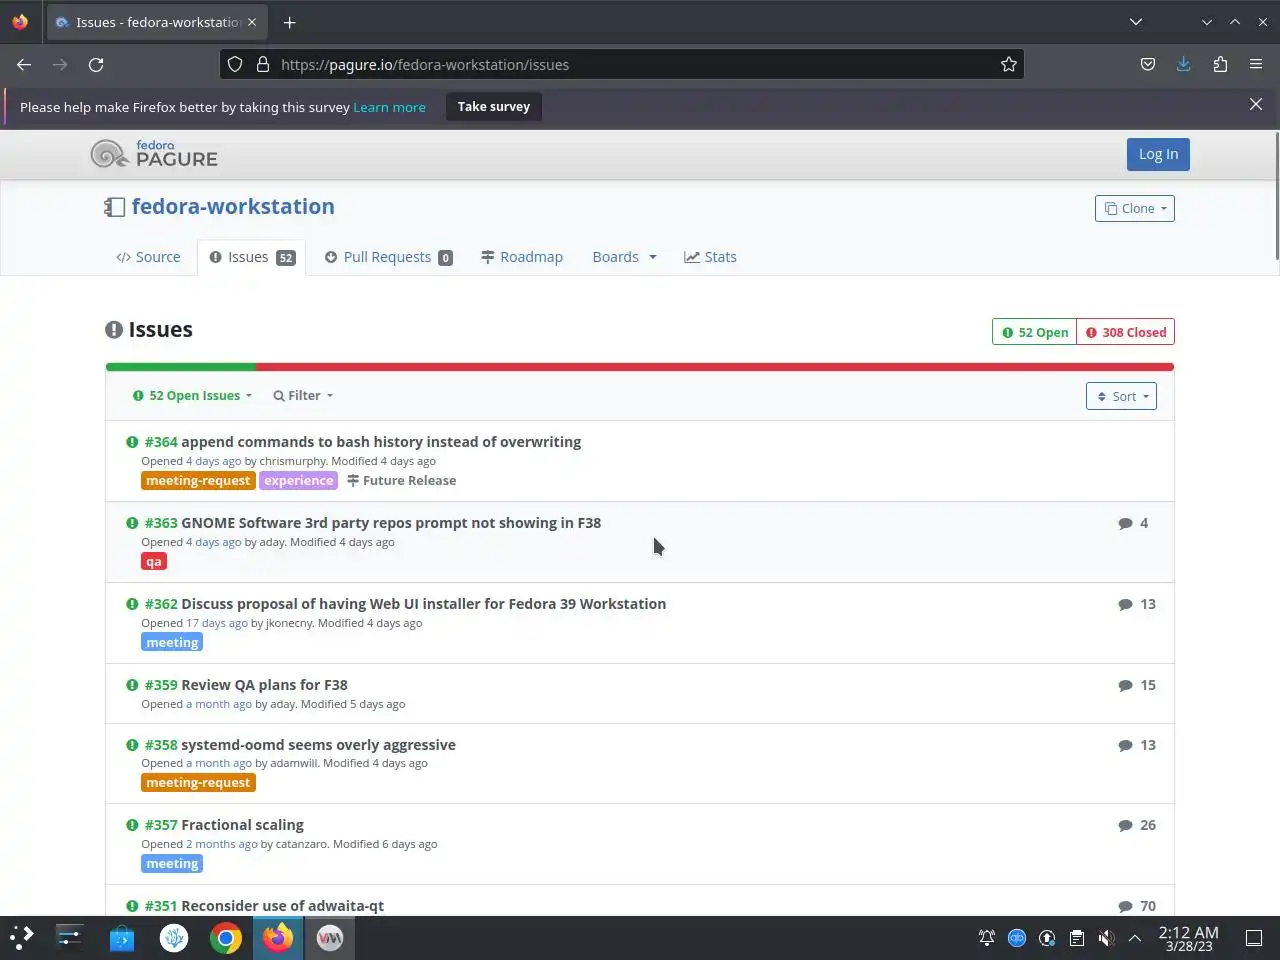Open notifications bell in system tray

click(987, 938)
